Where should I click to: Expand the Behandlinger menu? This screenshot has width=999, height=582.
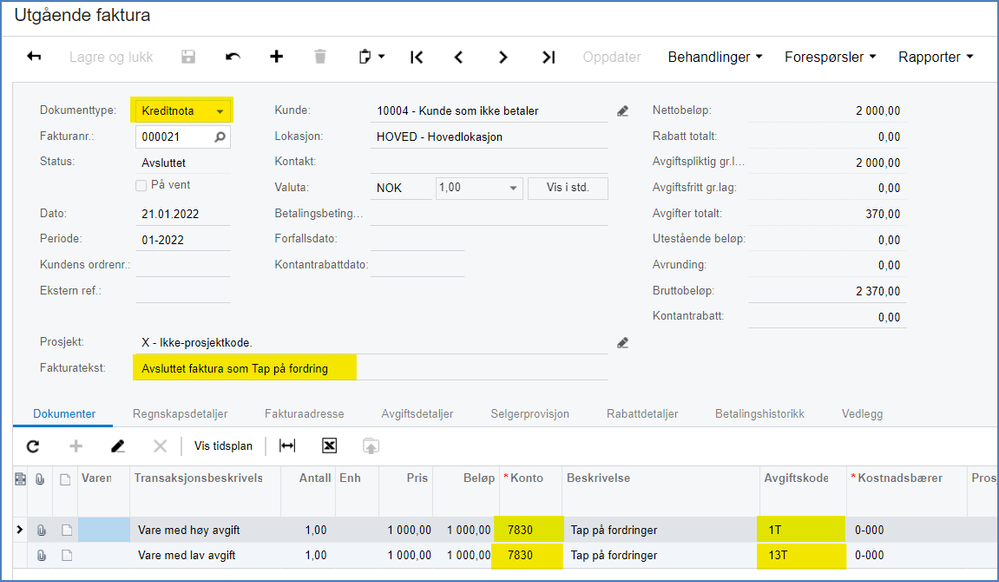(x=715, y=57)
